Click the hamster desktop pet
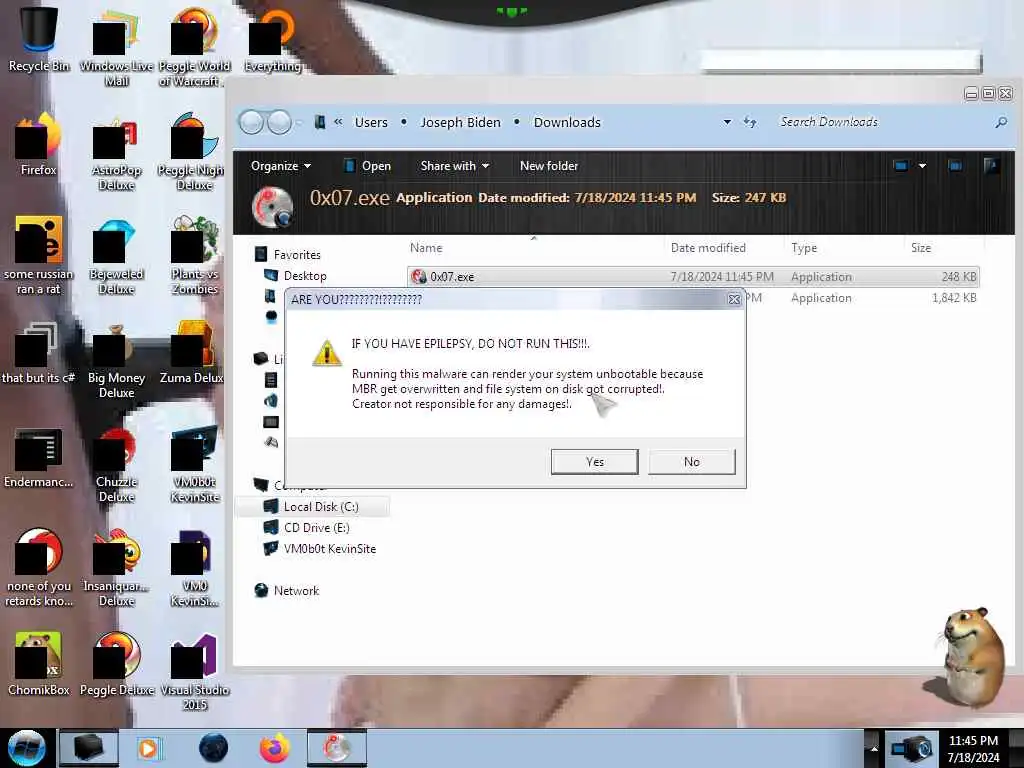 tap(972, 658)
